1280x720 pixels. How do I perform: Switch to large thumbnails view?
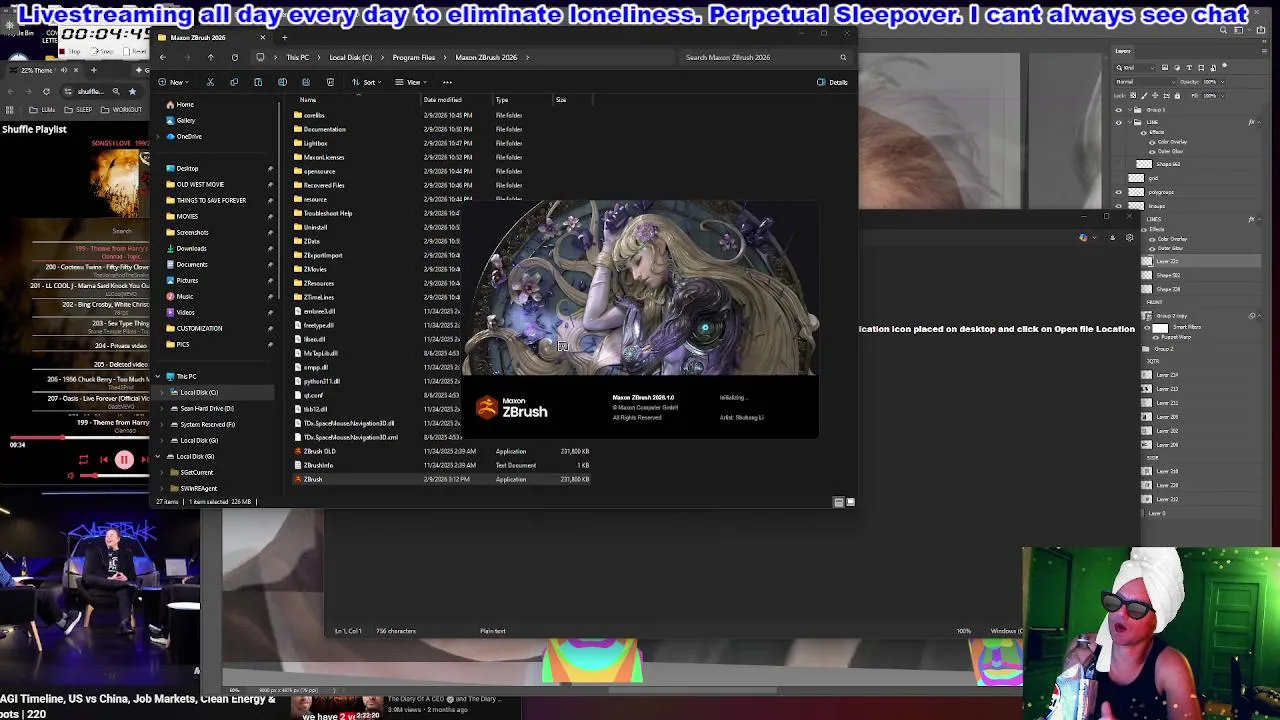click(850, 502)
